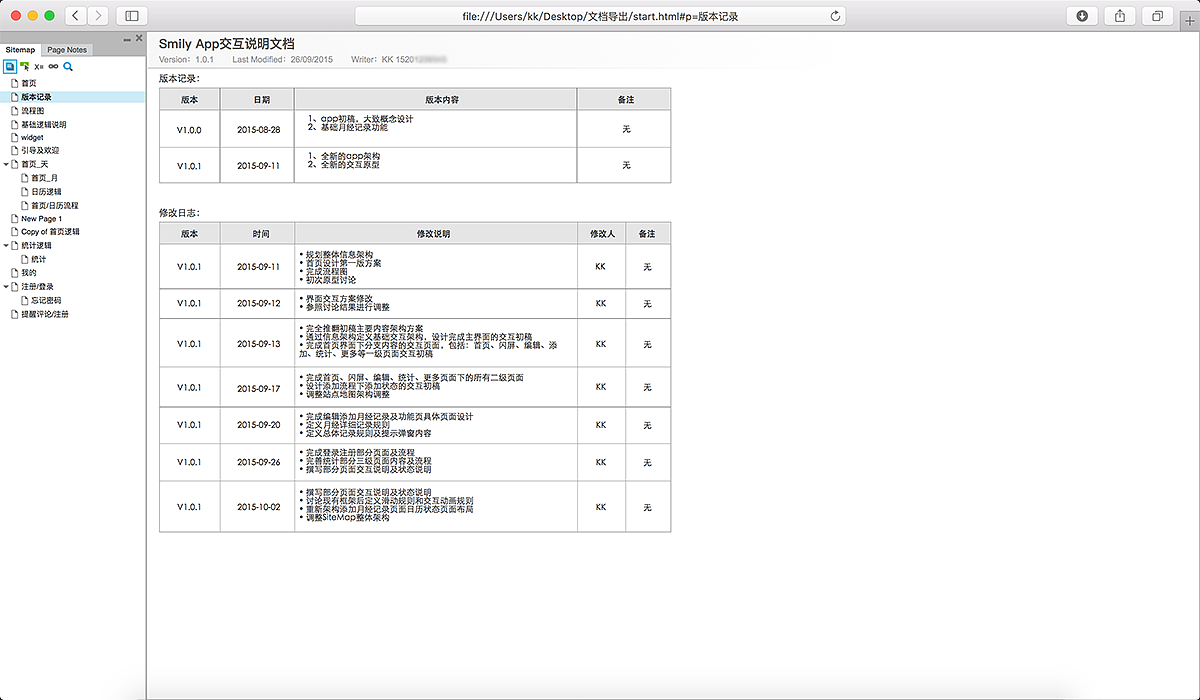Open the 首页 page in sitemap
This screenshot has width=1200, height=700.
click(29, 83)
